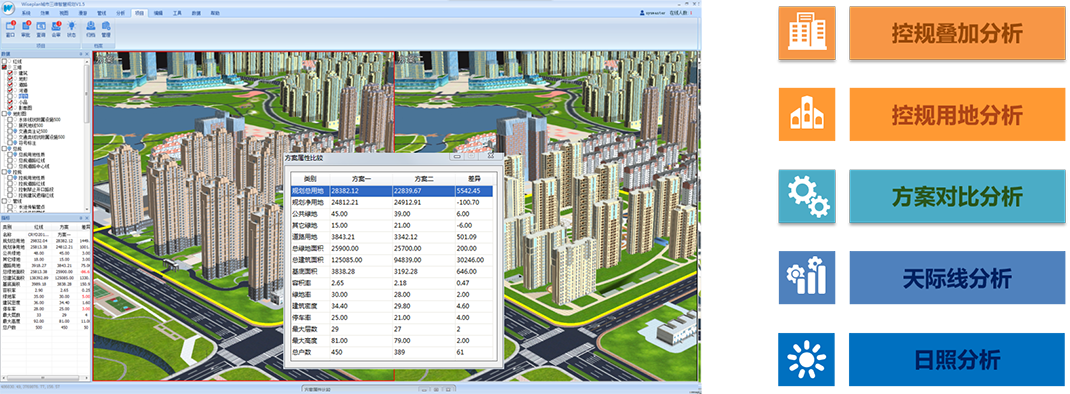This screenshot has width=1070, height=394.
Task: Click the 窗口 ribbon icon
Action: [10, 26]
